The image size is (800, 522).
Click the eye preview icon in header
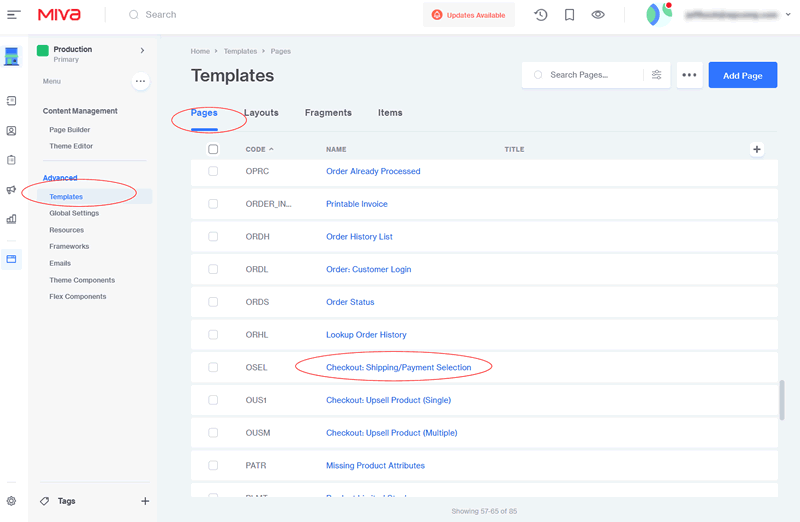click(598, 15)
